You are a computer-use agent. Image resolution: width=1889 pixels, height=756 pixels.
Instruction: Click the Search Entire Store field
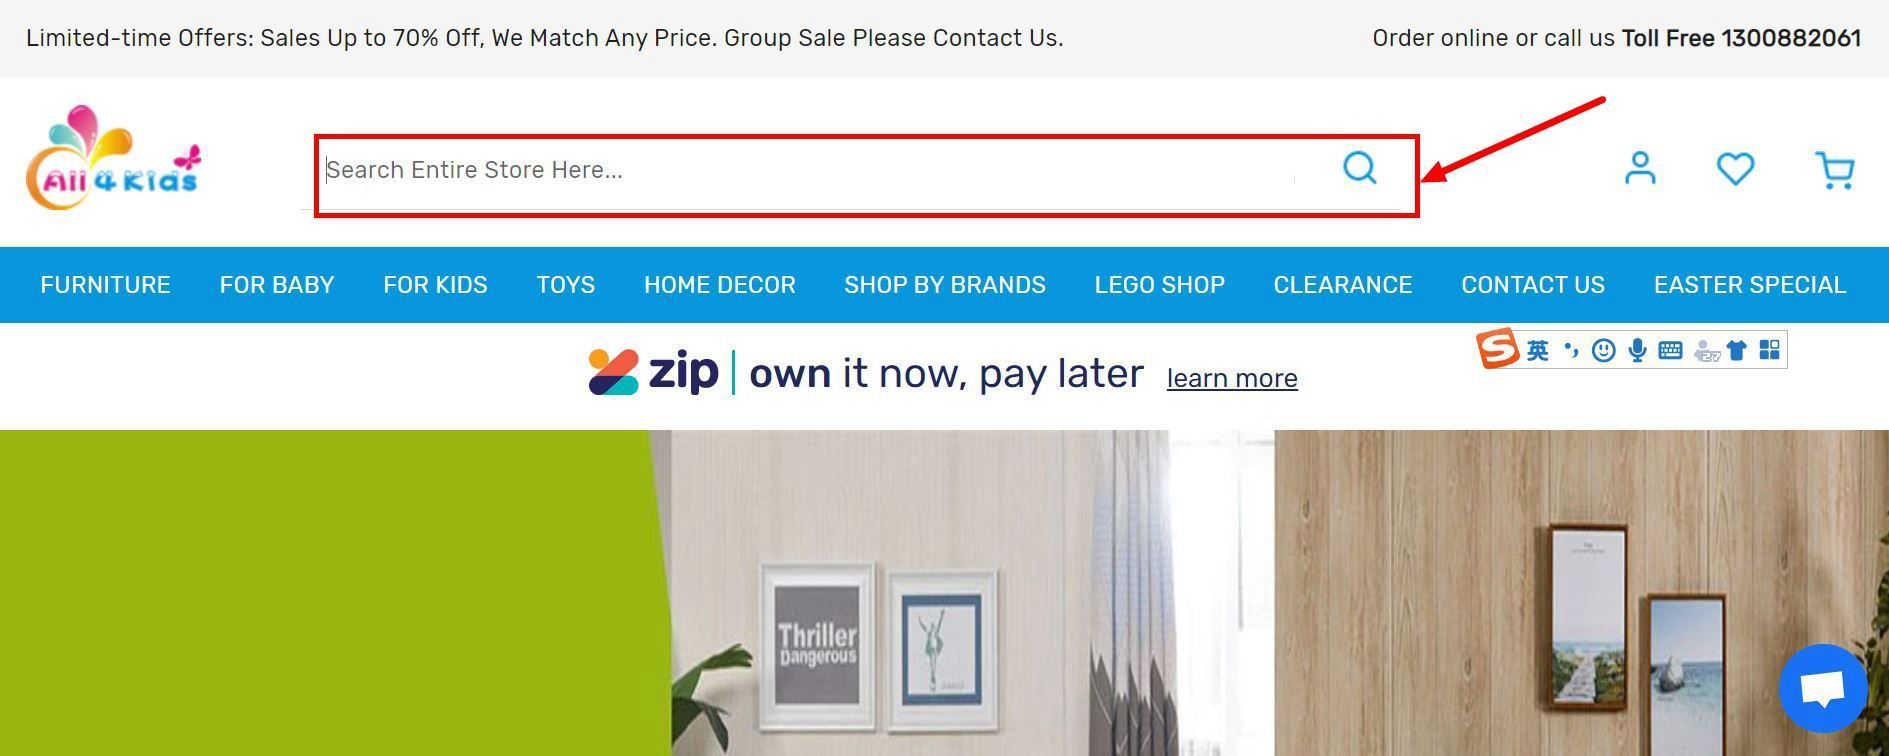tap(810, 170)
